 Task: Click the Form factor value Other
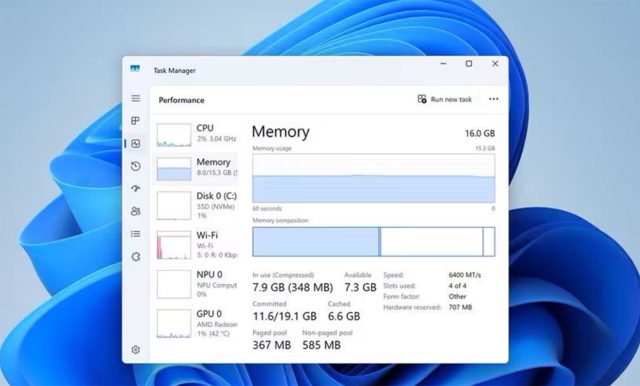[457, 296]
